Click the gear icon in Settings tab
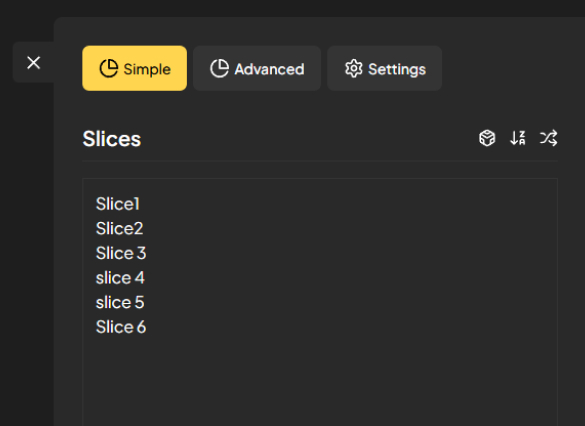Viewport: 585px width, 426px height. pyautogui.click(x=354, y=69)
